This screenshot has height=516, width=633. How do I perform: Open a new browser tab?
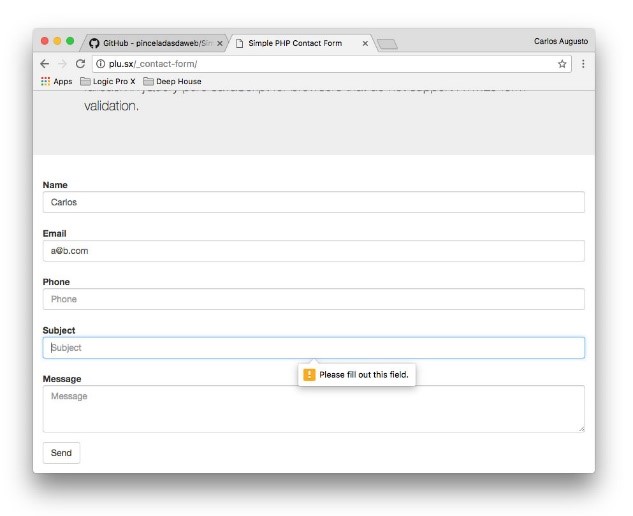click(x=388, y=43)
